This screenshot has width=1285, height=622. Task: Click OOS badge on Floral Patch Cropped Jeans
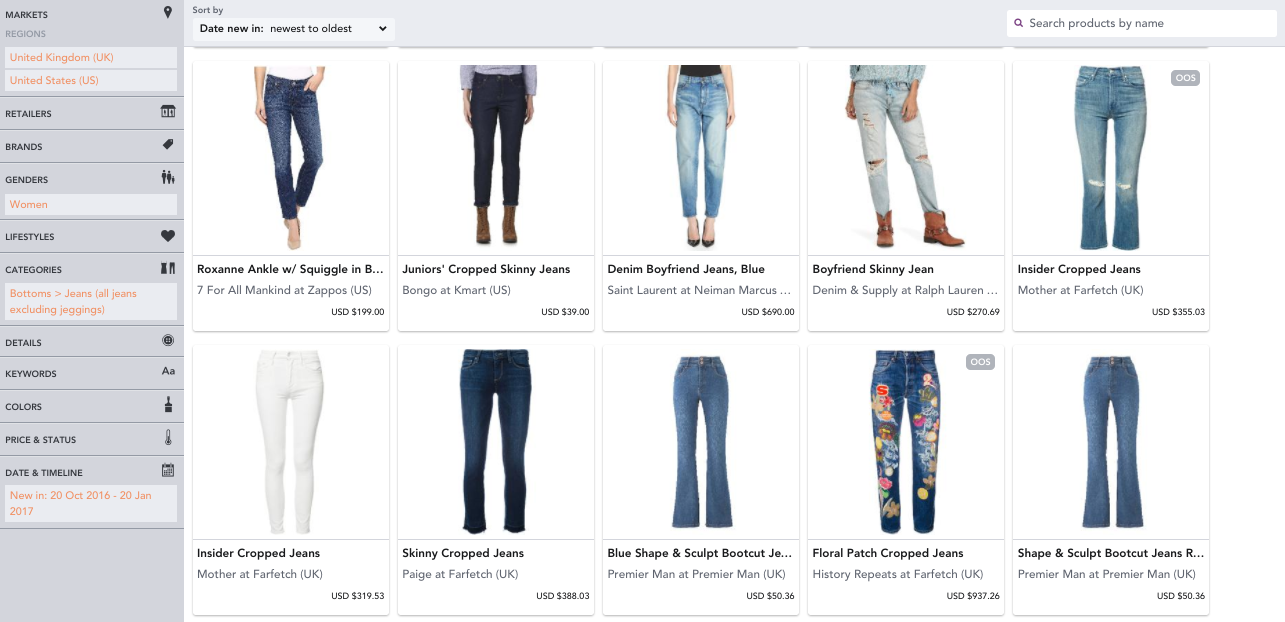pos(980,362)
